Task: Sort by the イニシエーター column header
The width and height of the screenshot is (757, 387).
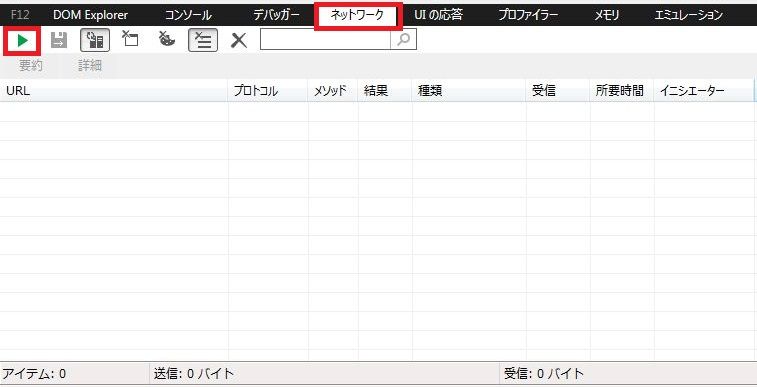Action: click(x=704, y=91)
